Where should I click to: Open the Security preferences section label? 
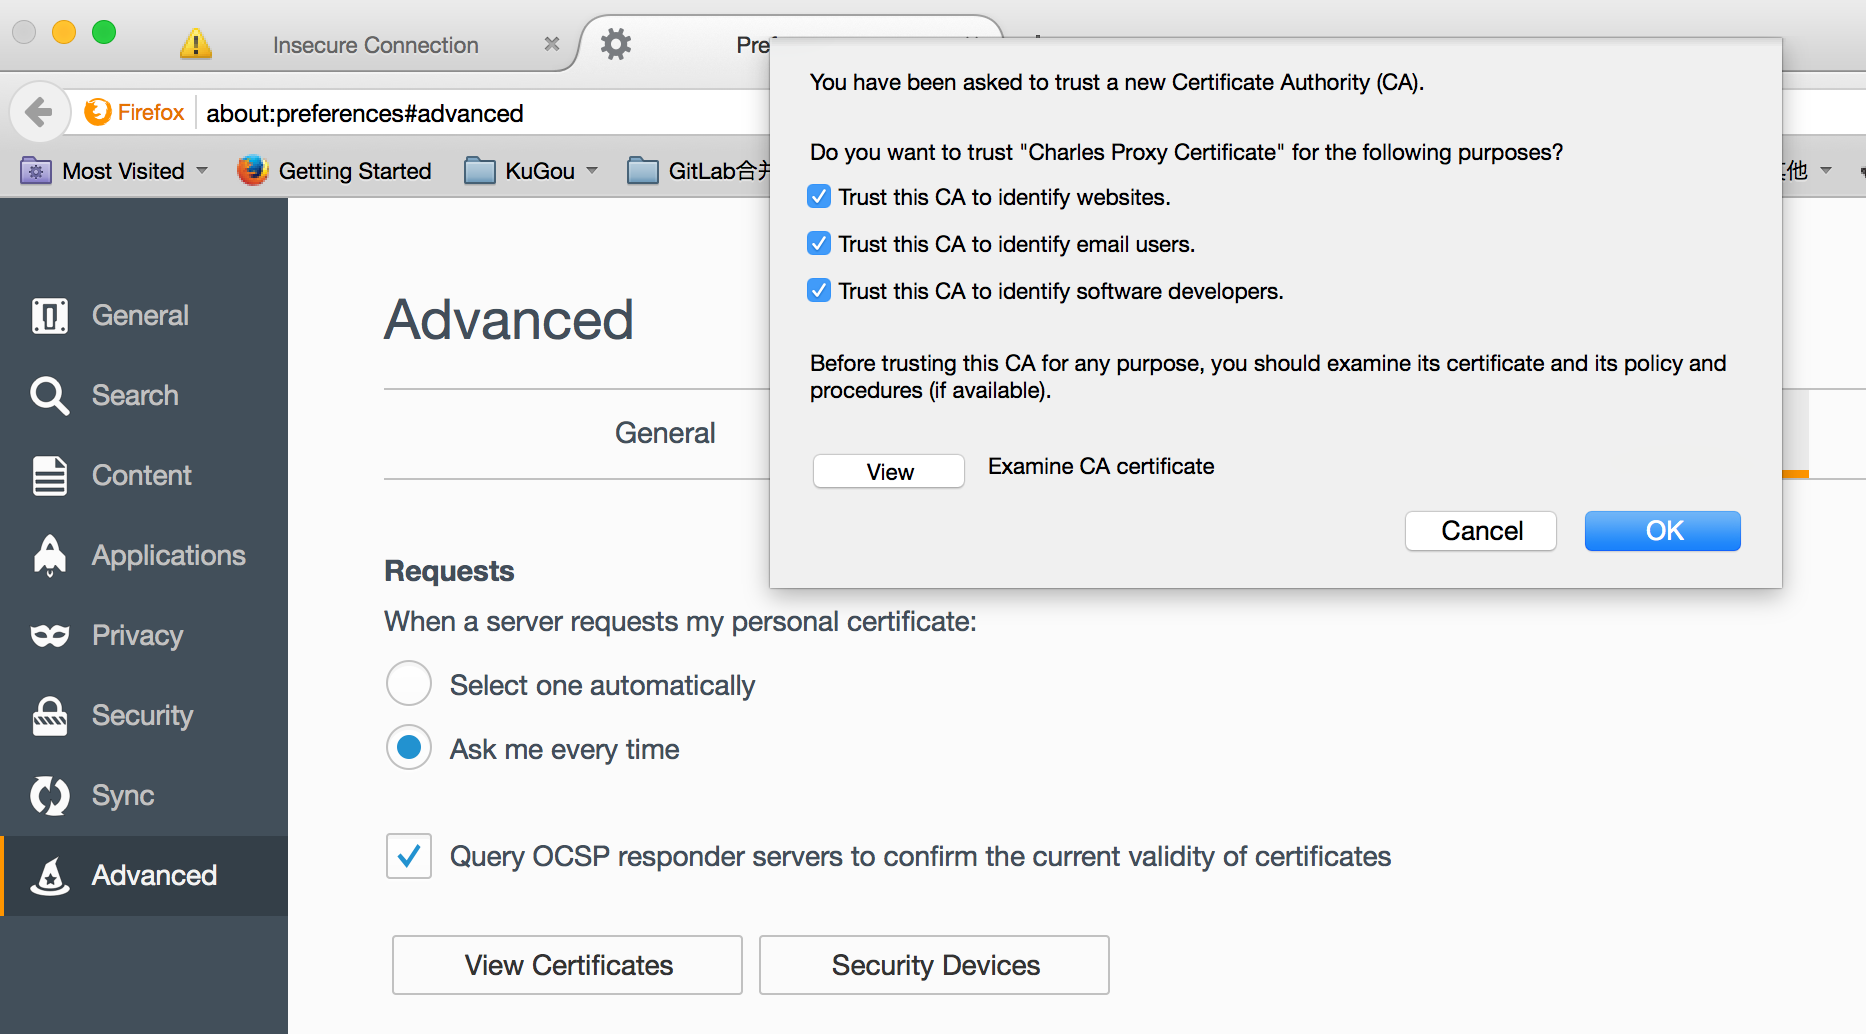(x=142, y=715)
